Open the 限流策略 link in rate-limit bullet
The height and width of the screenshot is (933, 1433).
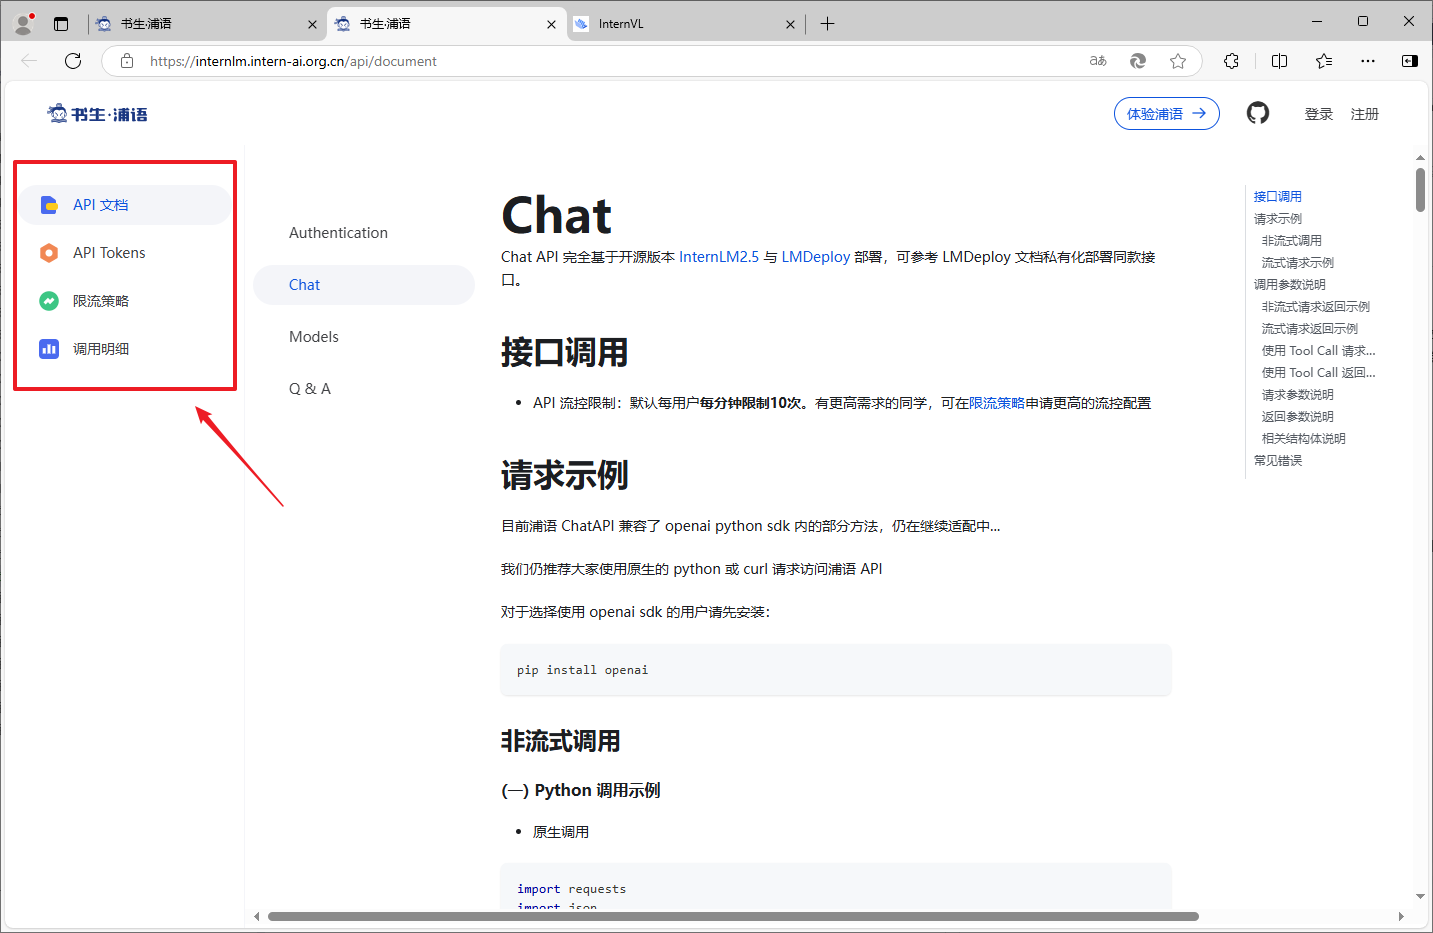click(x=997, y=403)
